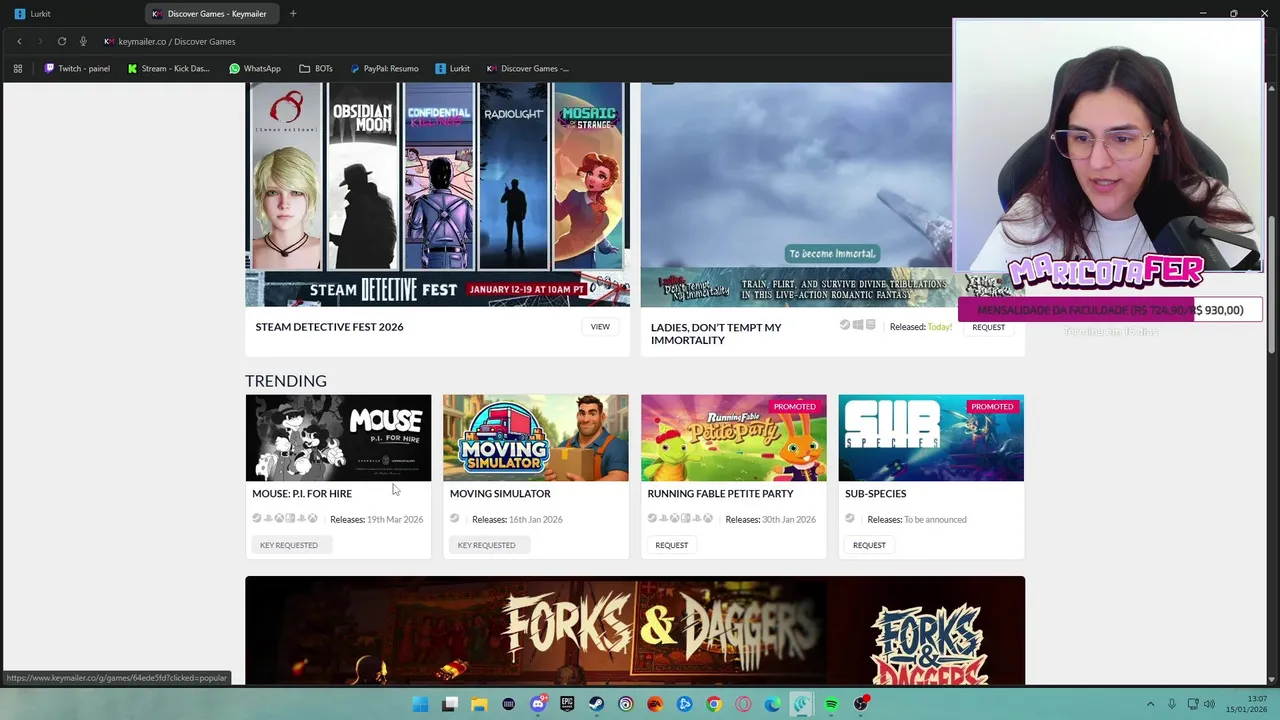Open Spotify from the taskbar
Image resolution: width=1280 pixels, height=720 pixels.
[831, 704]
